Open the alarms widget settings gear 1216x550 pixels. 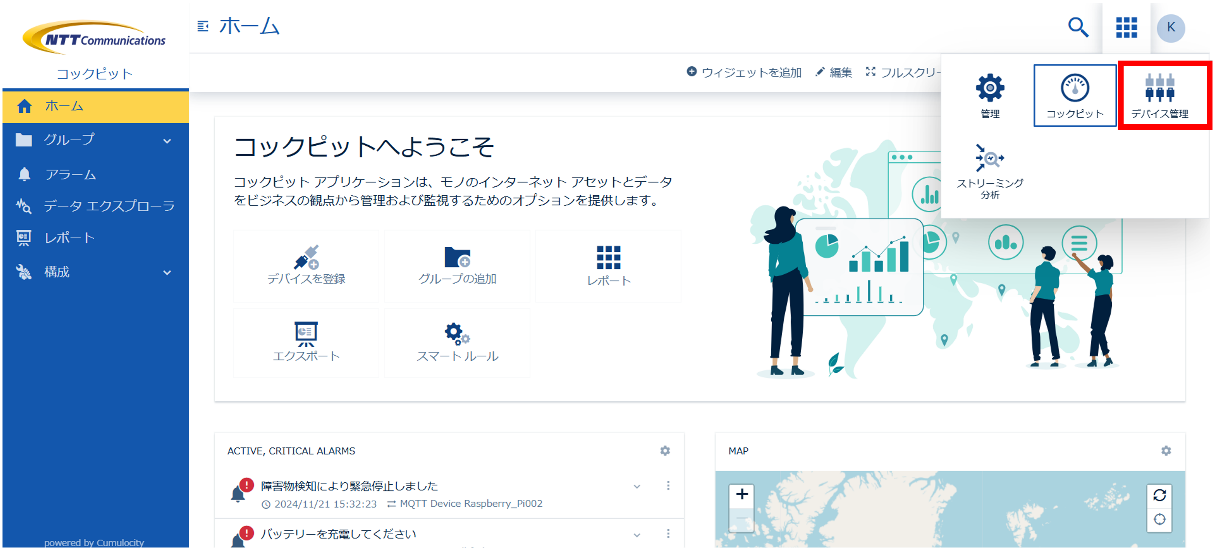(665, 451)
